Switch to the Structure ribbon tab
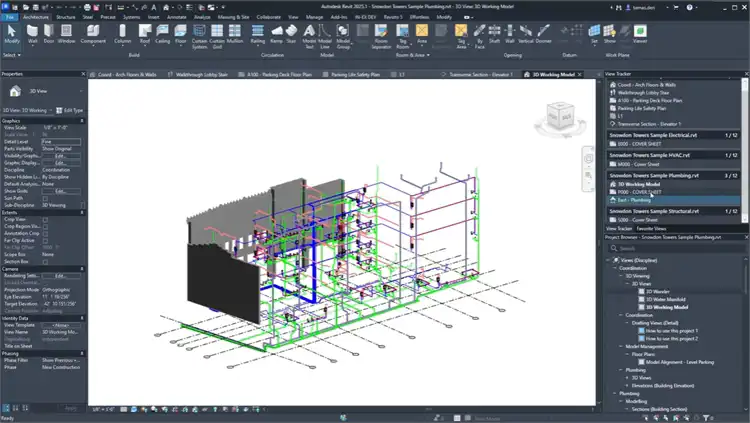This screenshot has width=750, height=423. click(66, 17)
